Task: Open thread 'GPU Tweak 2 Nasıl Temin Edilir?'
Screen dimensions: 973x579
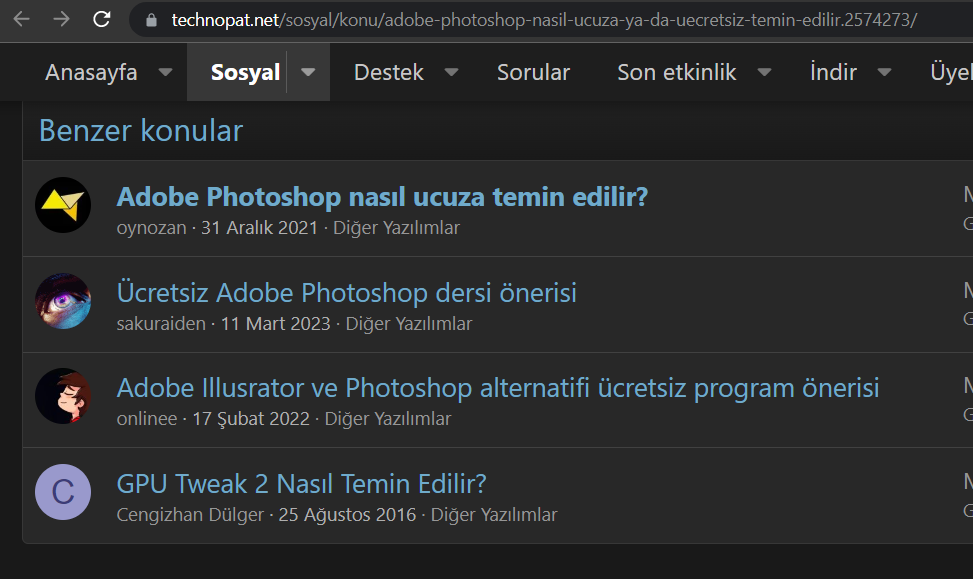Action: [301, 484]
